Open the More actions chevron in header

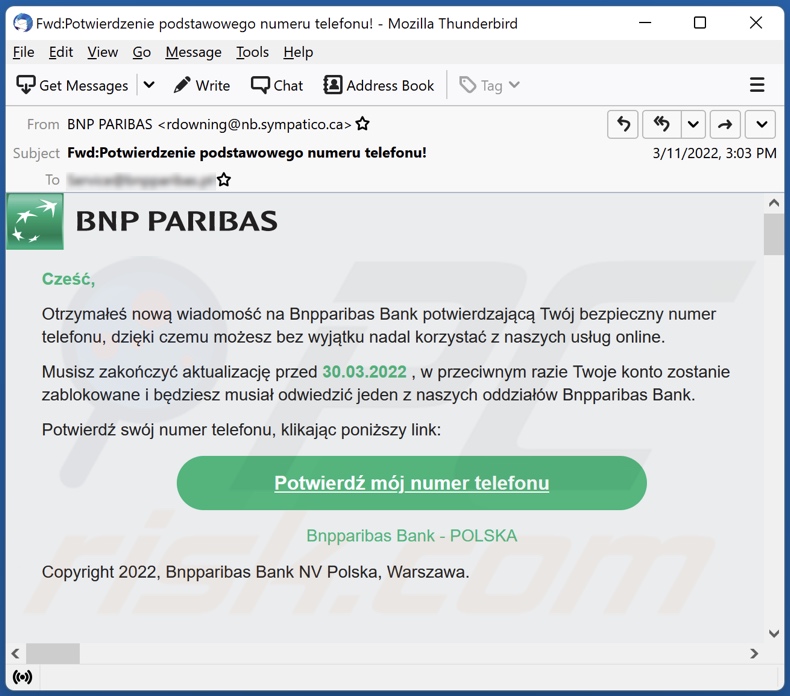click(761, 124)
